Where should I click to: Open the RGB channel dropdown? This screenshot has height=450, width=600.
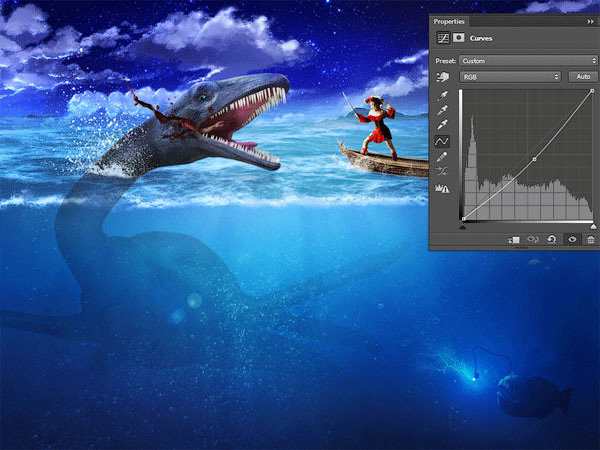[510, 77]
